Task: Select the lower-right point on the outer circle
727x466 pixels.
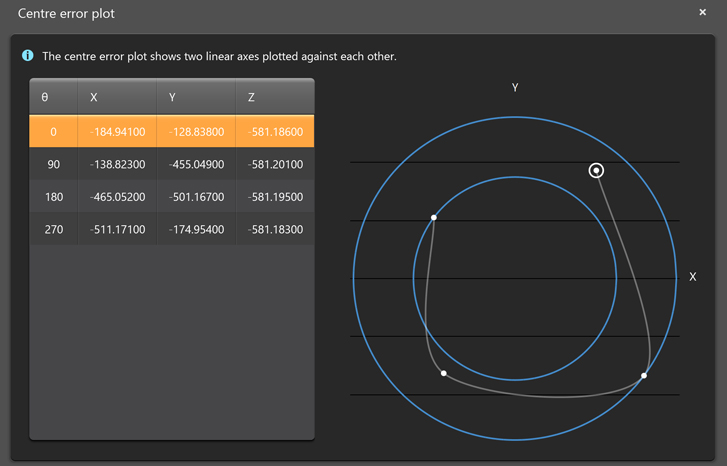Action: pyautogui.click(x=644, y=376)
